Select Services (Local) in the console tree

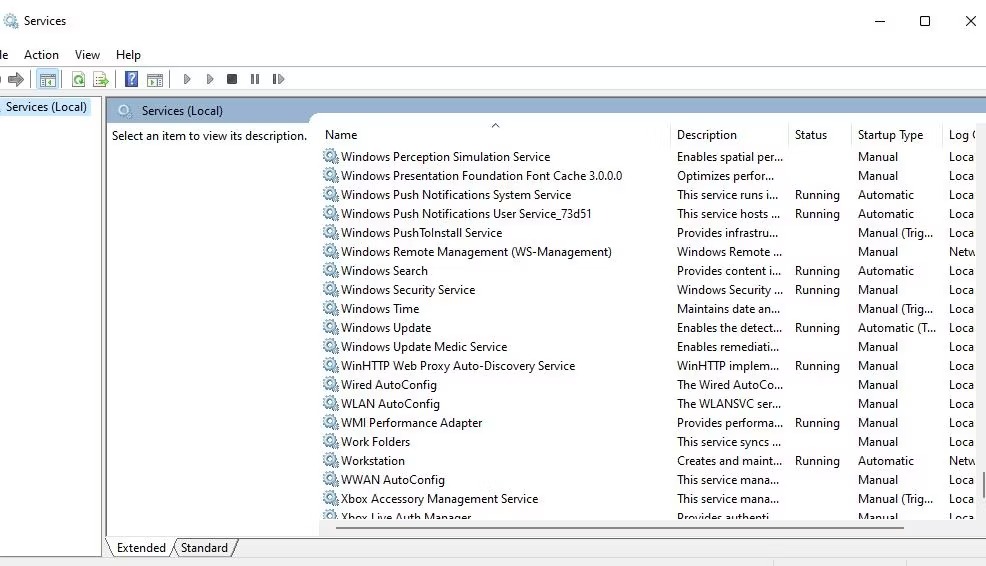pos(47,107)
